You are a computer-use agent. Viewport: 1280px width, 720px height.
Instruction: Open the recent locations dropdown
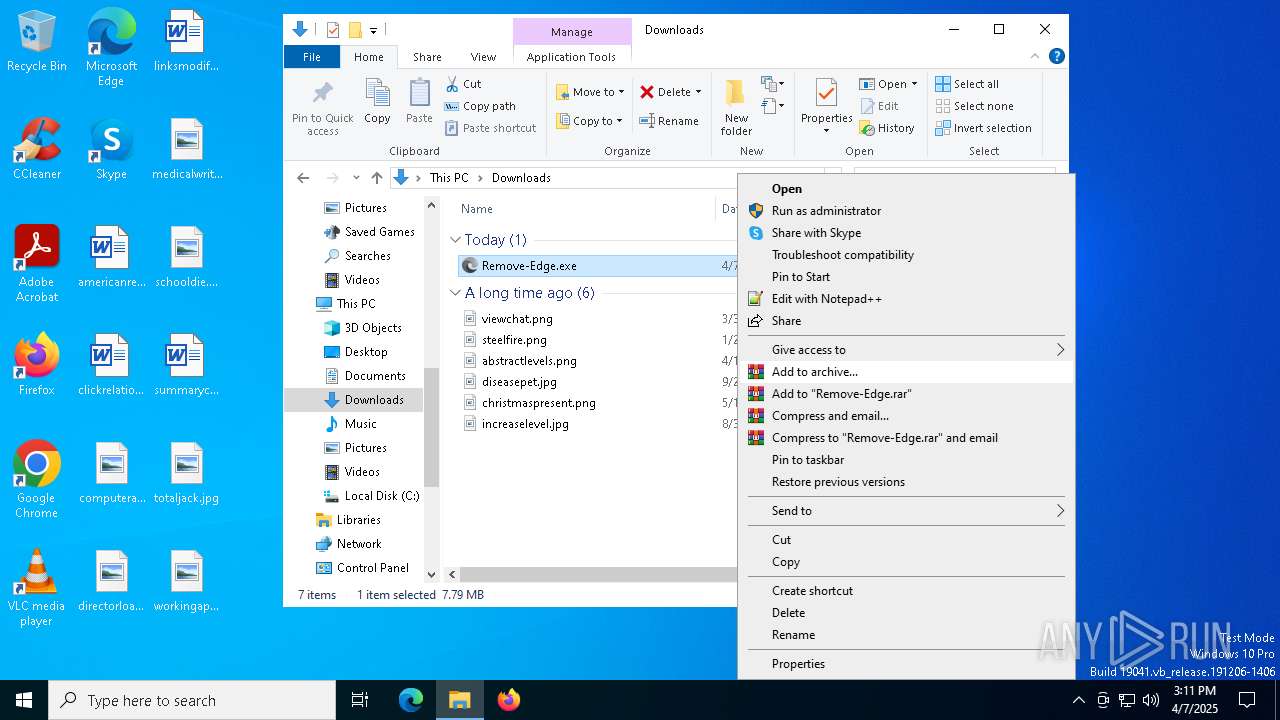356,178
